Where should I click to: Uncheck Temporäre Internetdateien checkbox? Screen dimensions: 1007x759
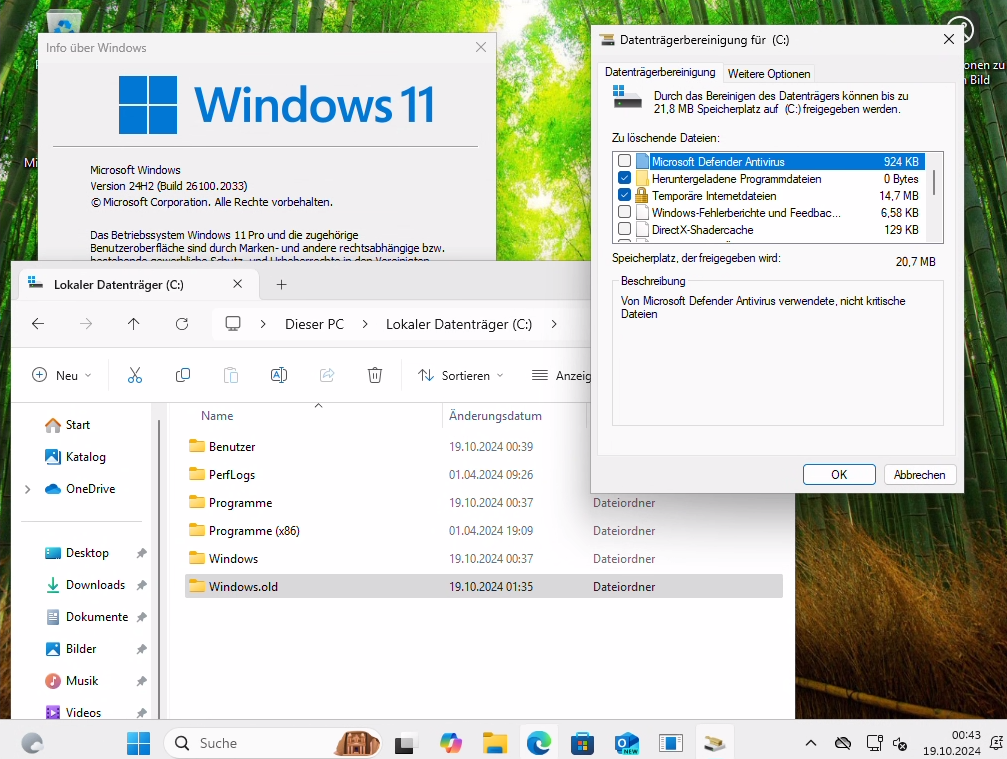[x=624, y=195]
